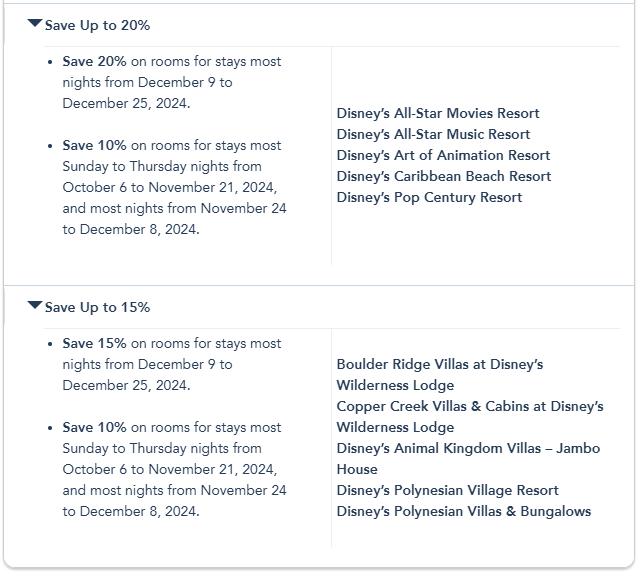
Task: Click December 9 dates text under Save Up to 15%
Action: [147, 364]
